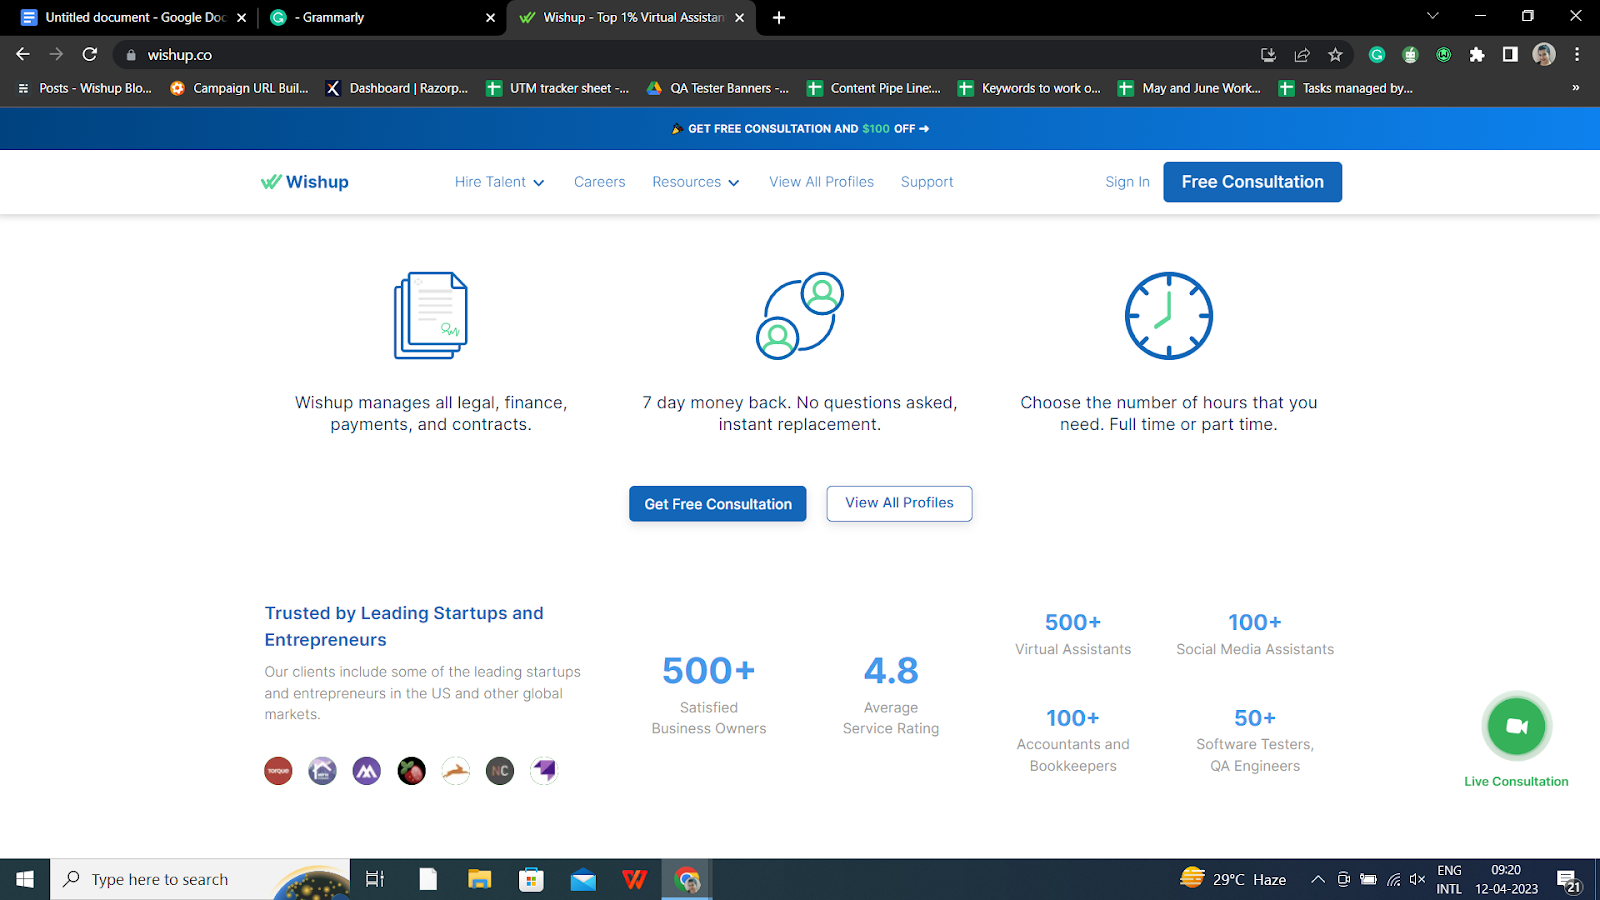Open View All Profiles nav link

point(821,182)
